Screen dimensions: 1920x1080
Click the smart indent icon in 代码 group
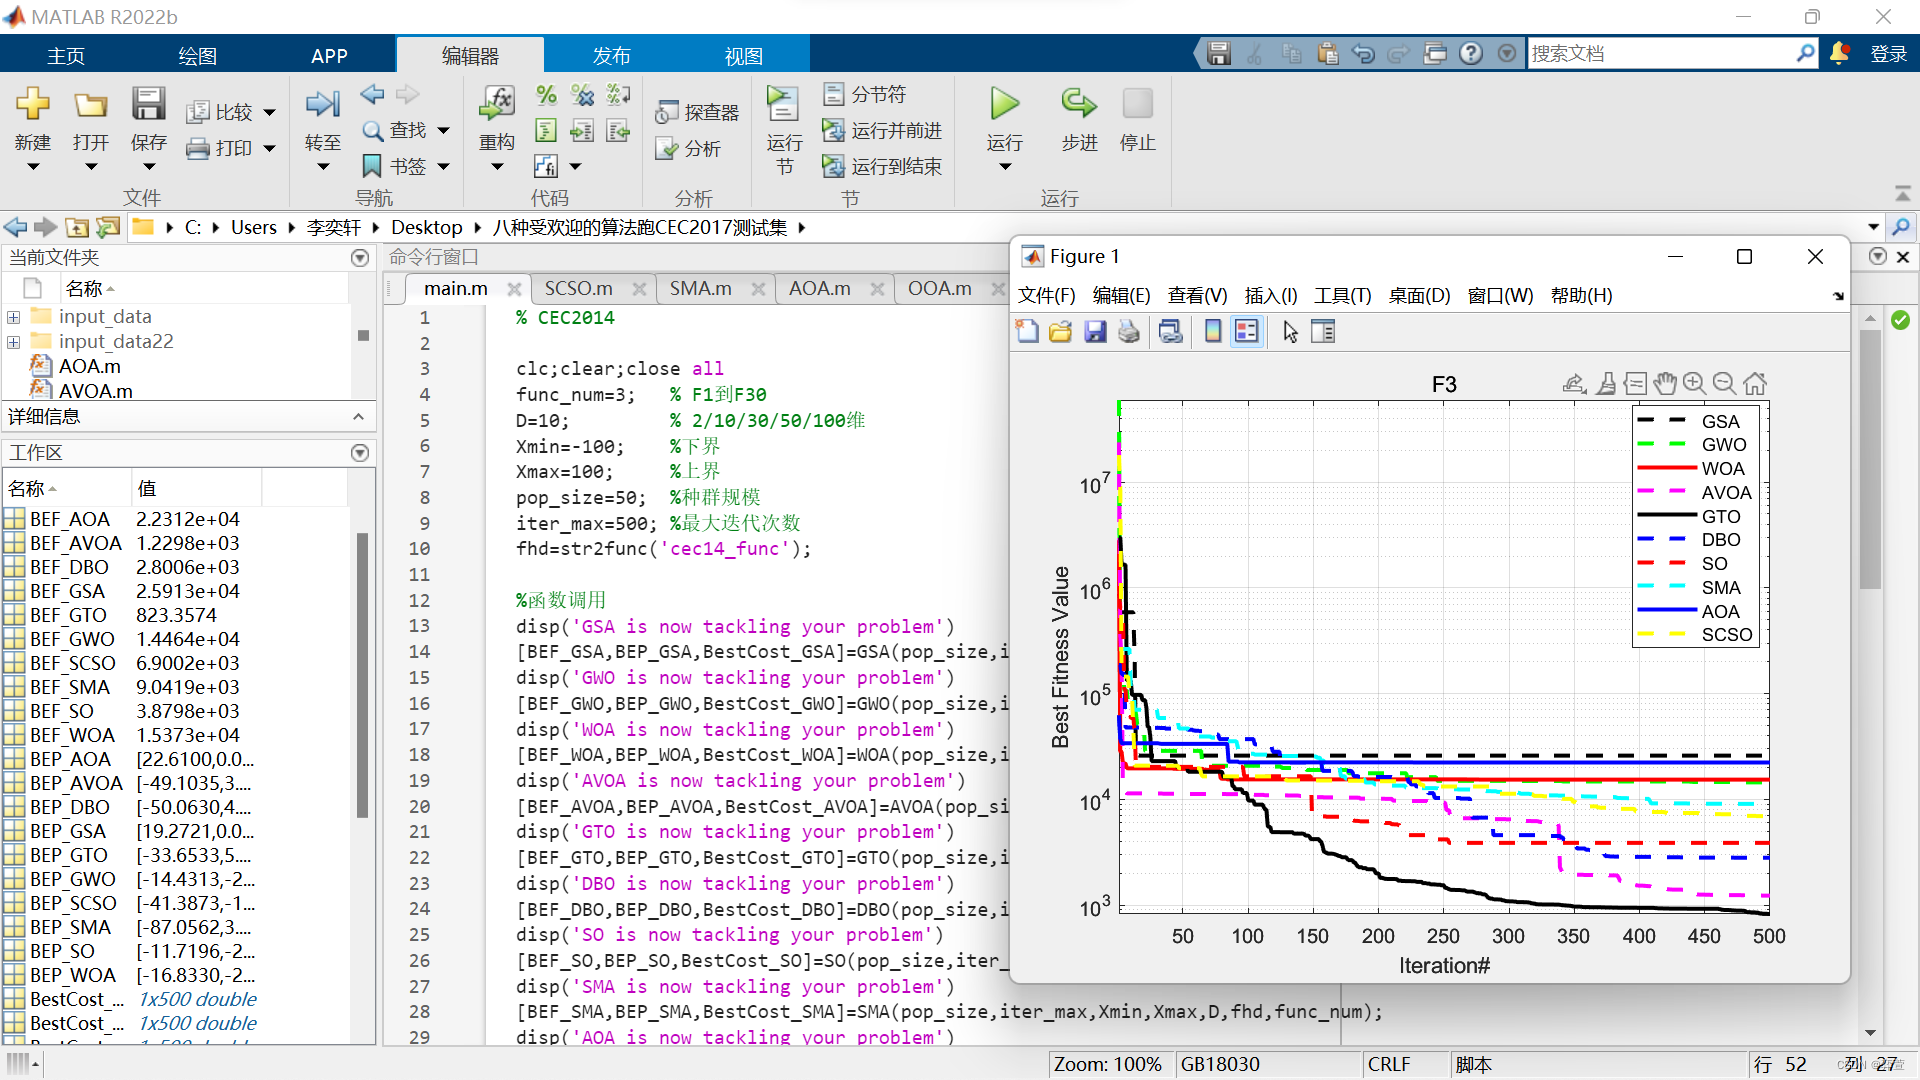(546, 130)
